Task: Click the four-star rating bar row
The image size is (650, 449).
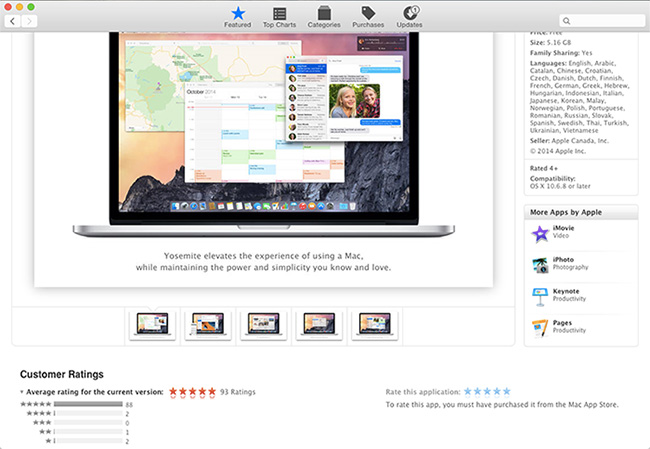Action: (x=78, y=413)
